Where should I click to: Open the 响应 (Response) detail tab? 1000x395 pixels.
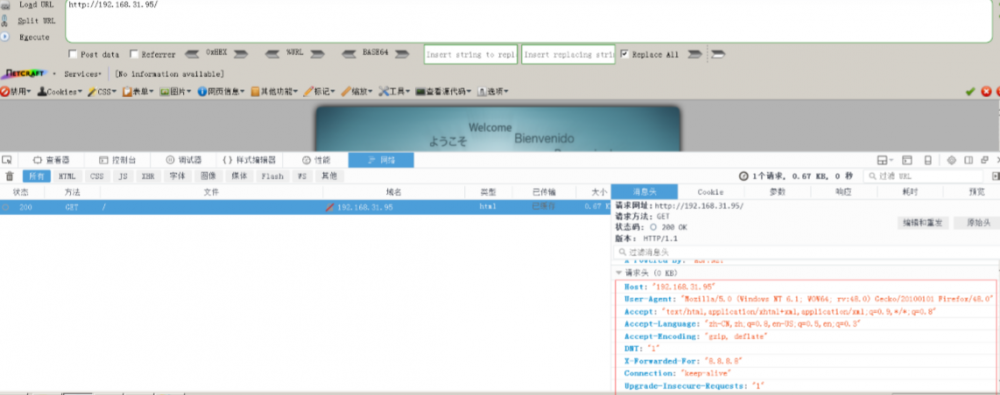[x=843, y=191]
